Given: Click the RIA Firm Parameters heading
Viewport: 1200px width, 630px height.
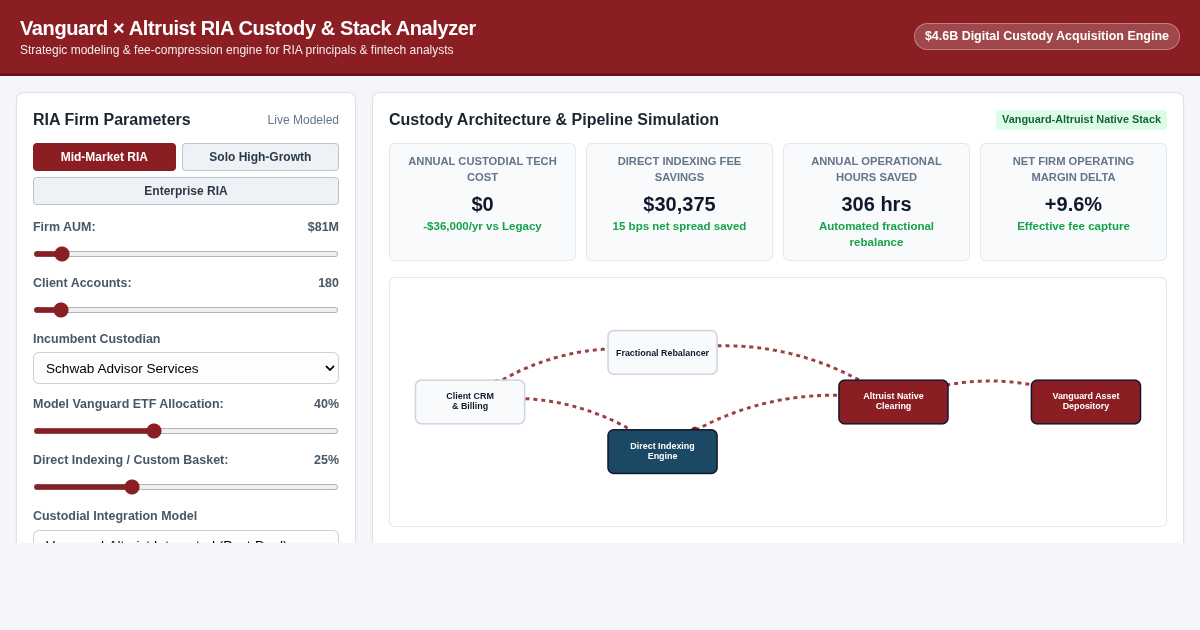Looking at the screenshot, I should pyautogui.click(x=112, y=120).
